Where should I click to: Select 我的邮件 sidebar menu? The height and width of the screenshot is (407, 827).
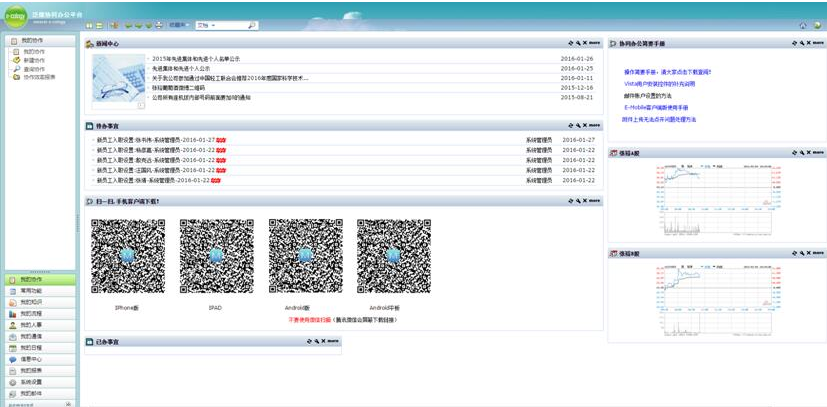click(40, 394)
